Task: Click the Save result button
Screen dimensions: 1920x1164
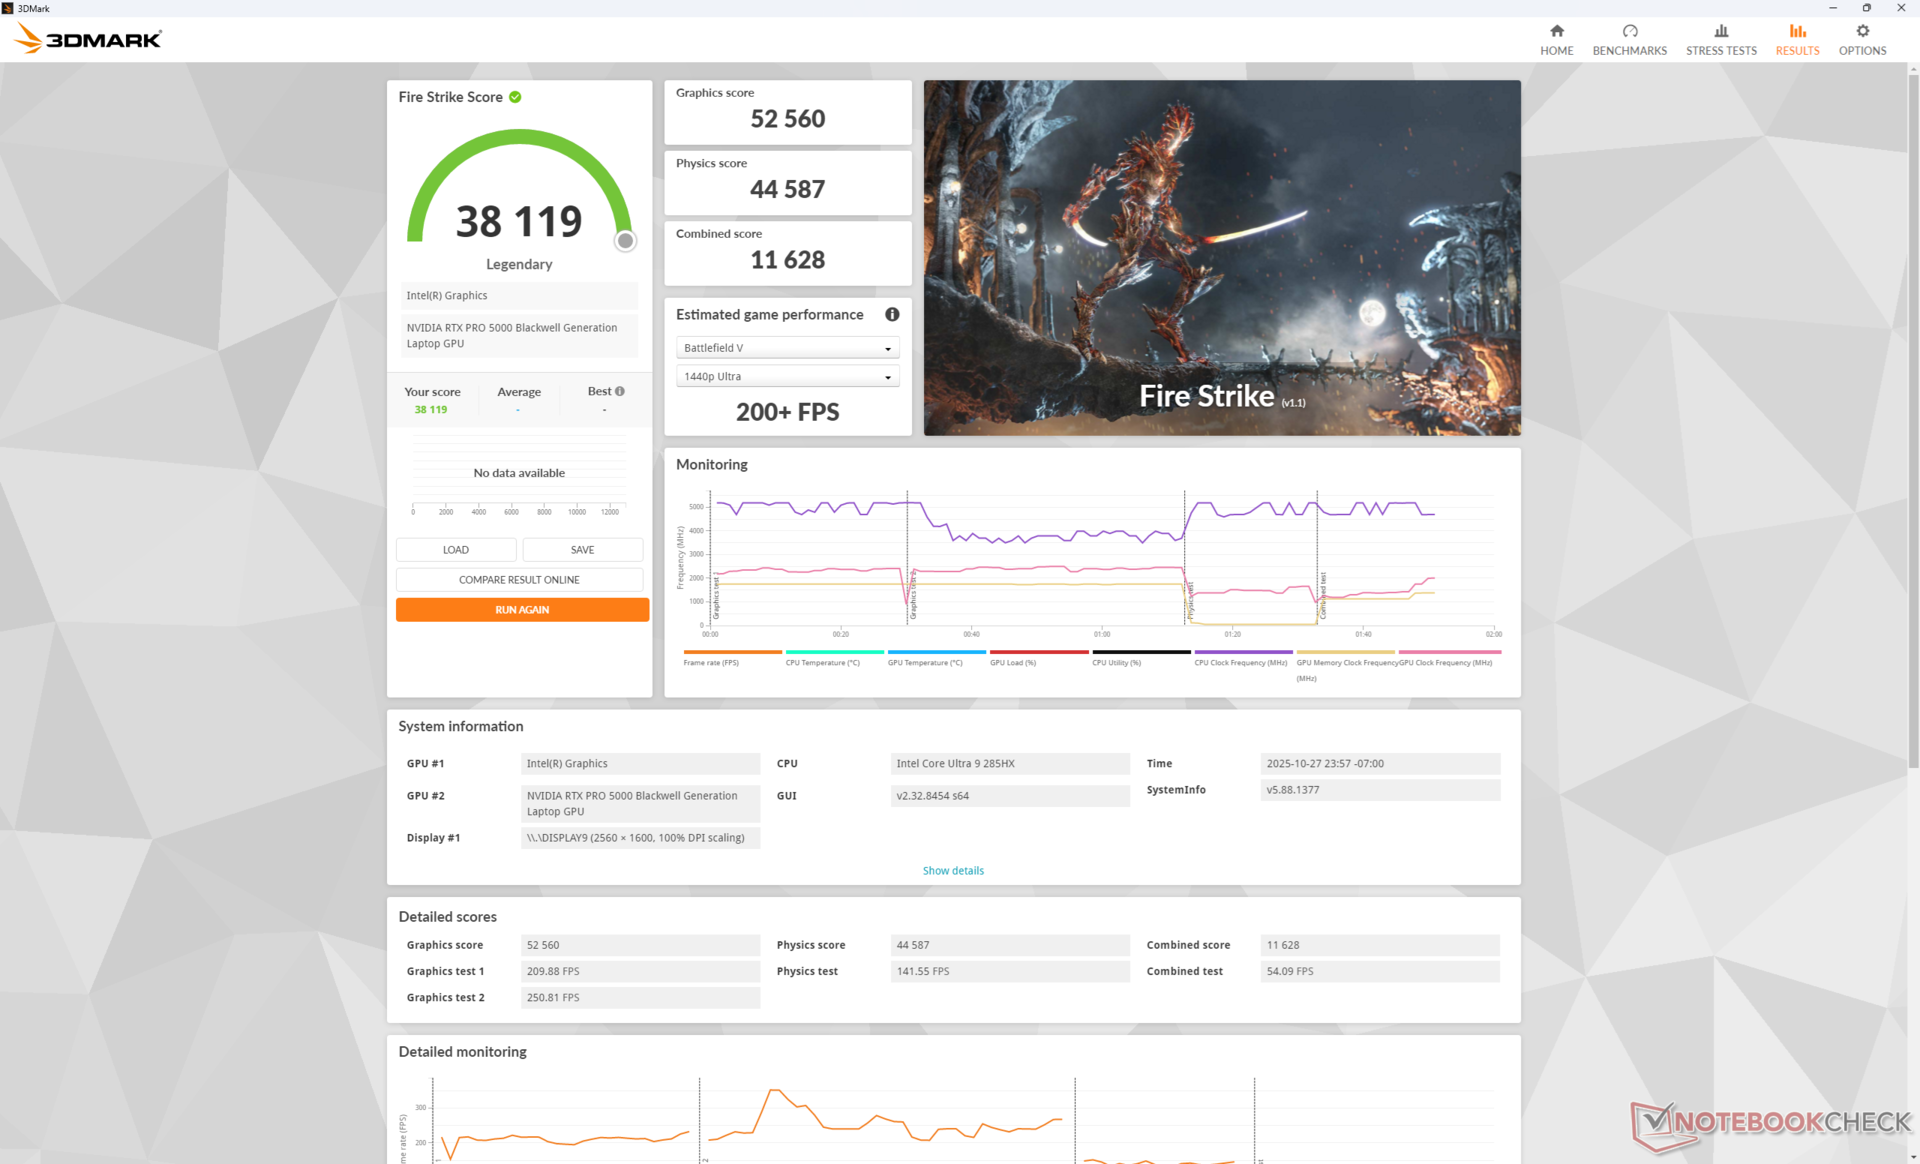Action: [582, 550]
